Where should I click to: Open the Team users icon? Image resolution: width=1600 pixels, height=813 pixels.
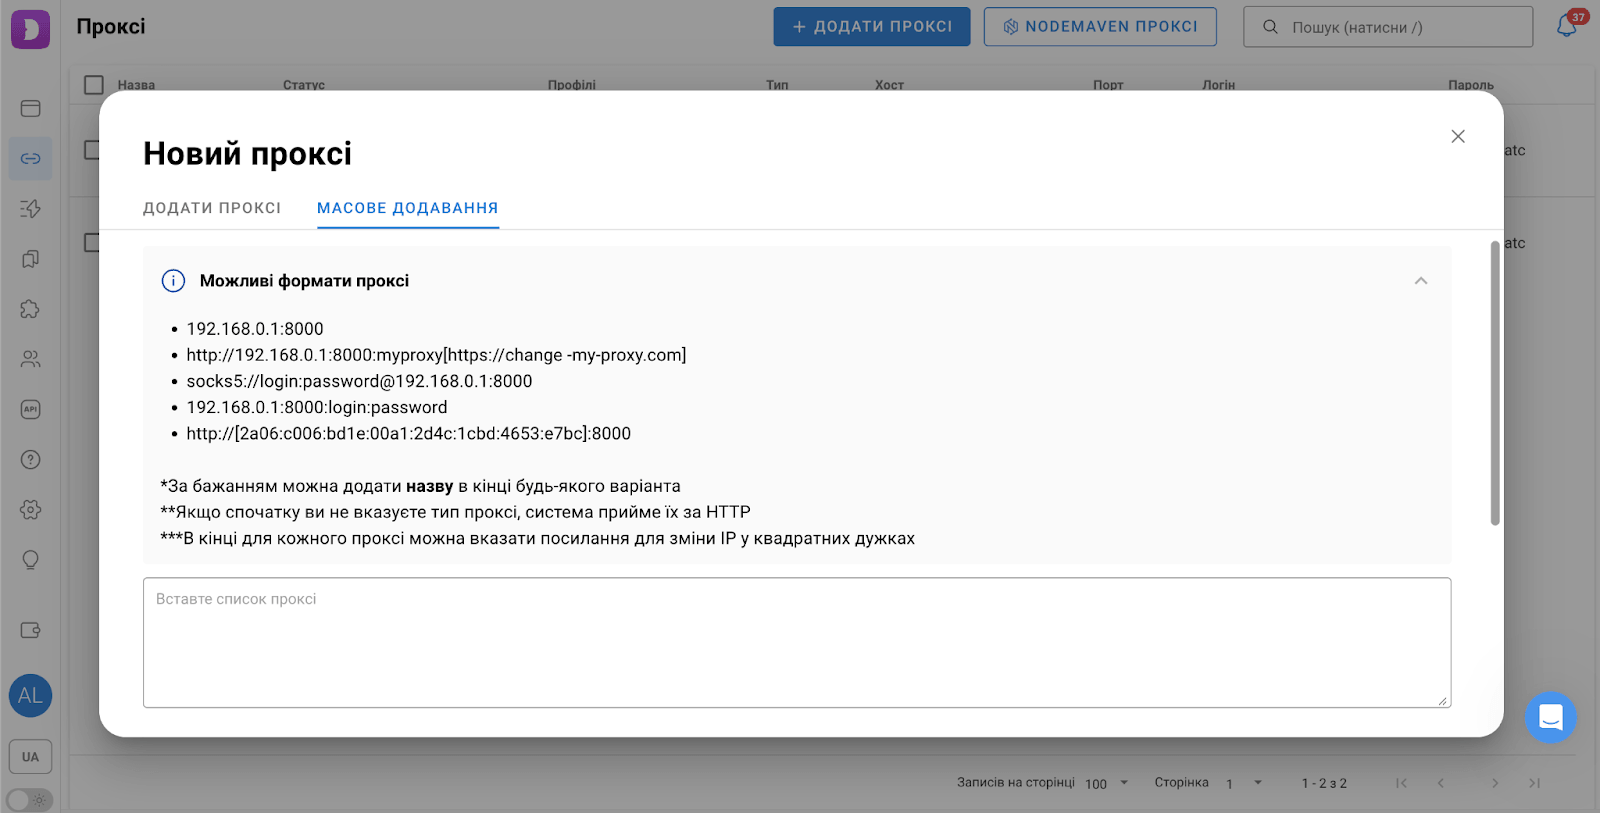coord(30,359)
